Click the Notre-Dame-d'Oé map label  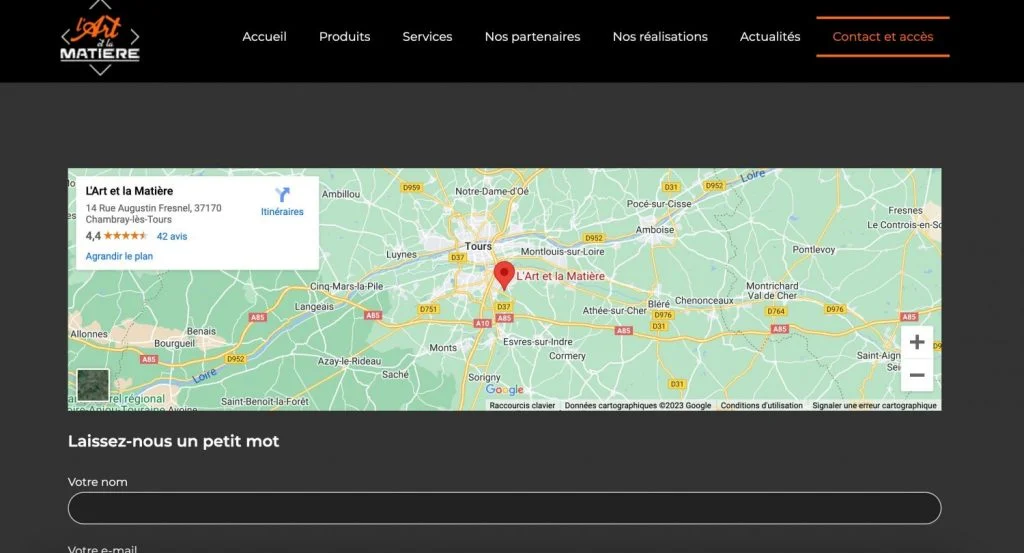(x=492, y=191)
